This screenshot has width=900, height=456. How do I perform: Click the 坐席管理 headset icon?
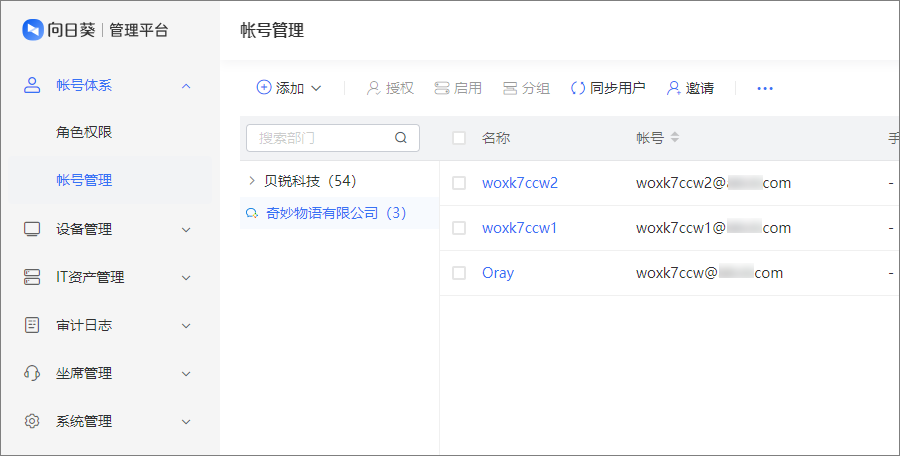[x=32, y=373]
